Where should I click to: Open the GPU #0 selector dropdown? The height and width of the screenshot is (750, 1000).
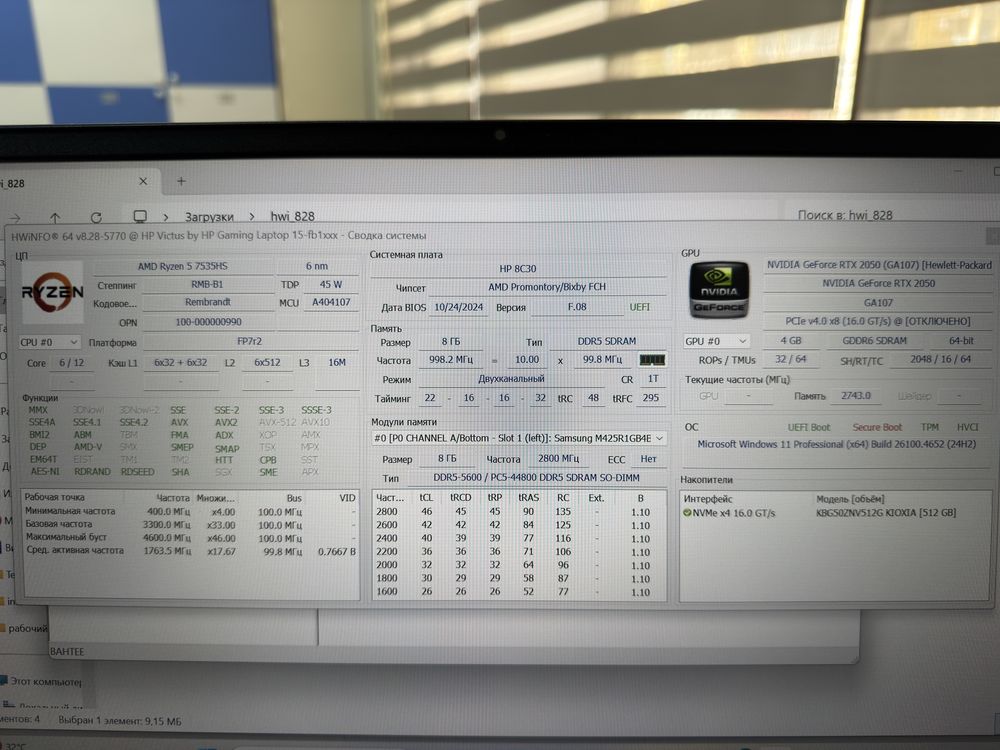tap(716, 341)
